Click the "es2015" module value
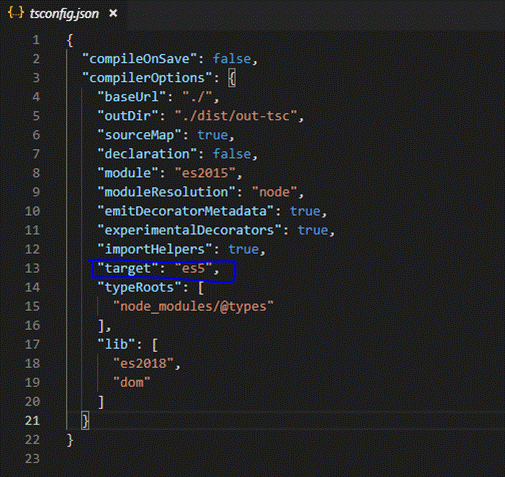The height and width of the screenshot is (477, 505). [x=205, y=173]
